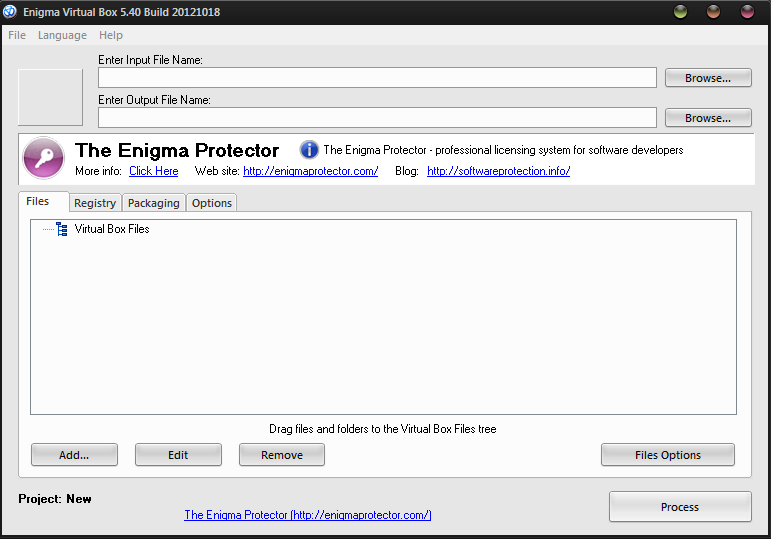The image size is (771, 539).
Task: Switch to the Files tab
Action: coord(43,202)
